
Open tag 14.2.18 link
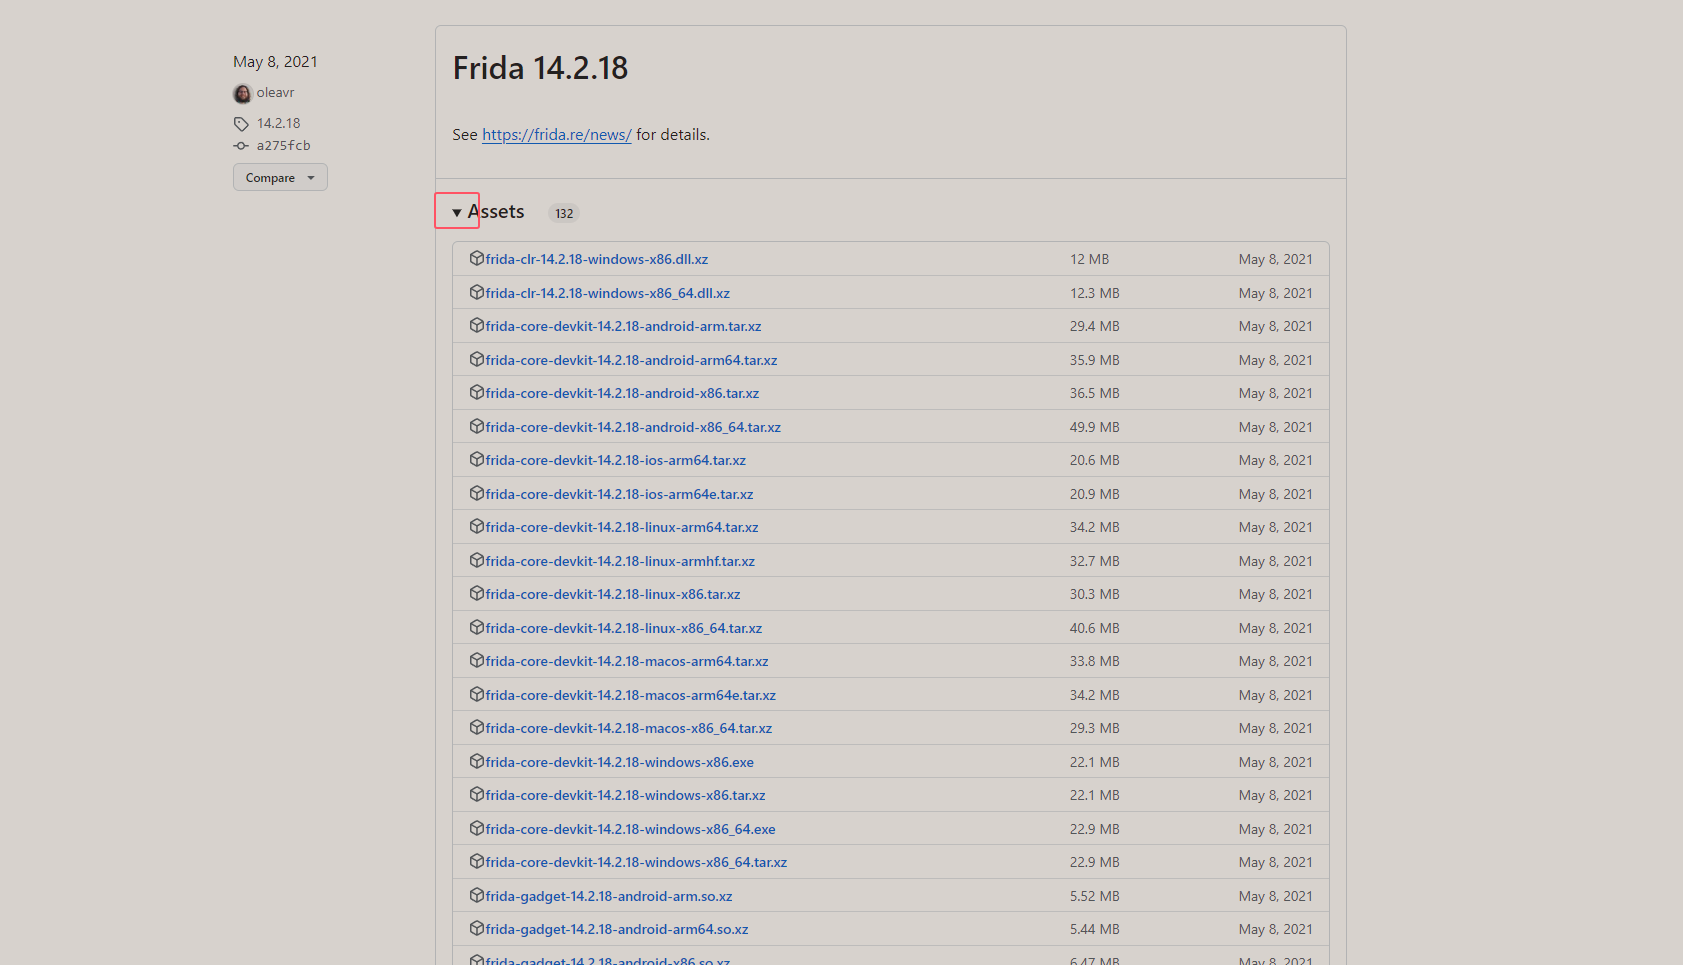(x=278, y=123)
